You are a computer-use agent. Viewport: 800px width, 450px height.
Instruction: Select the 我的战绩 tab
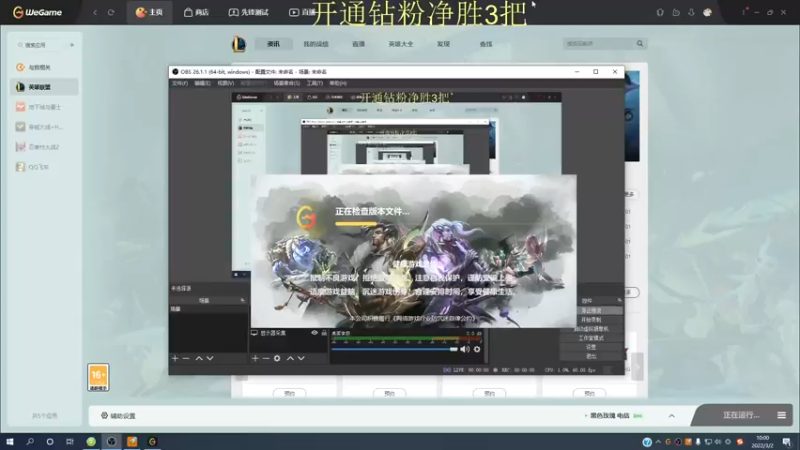click(x=316, y=44)
